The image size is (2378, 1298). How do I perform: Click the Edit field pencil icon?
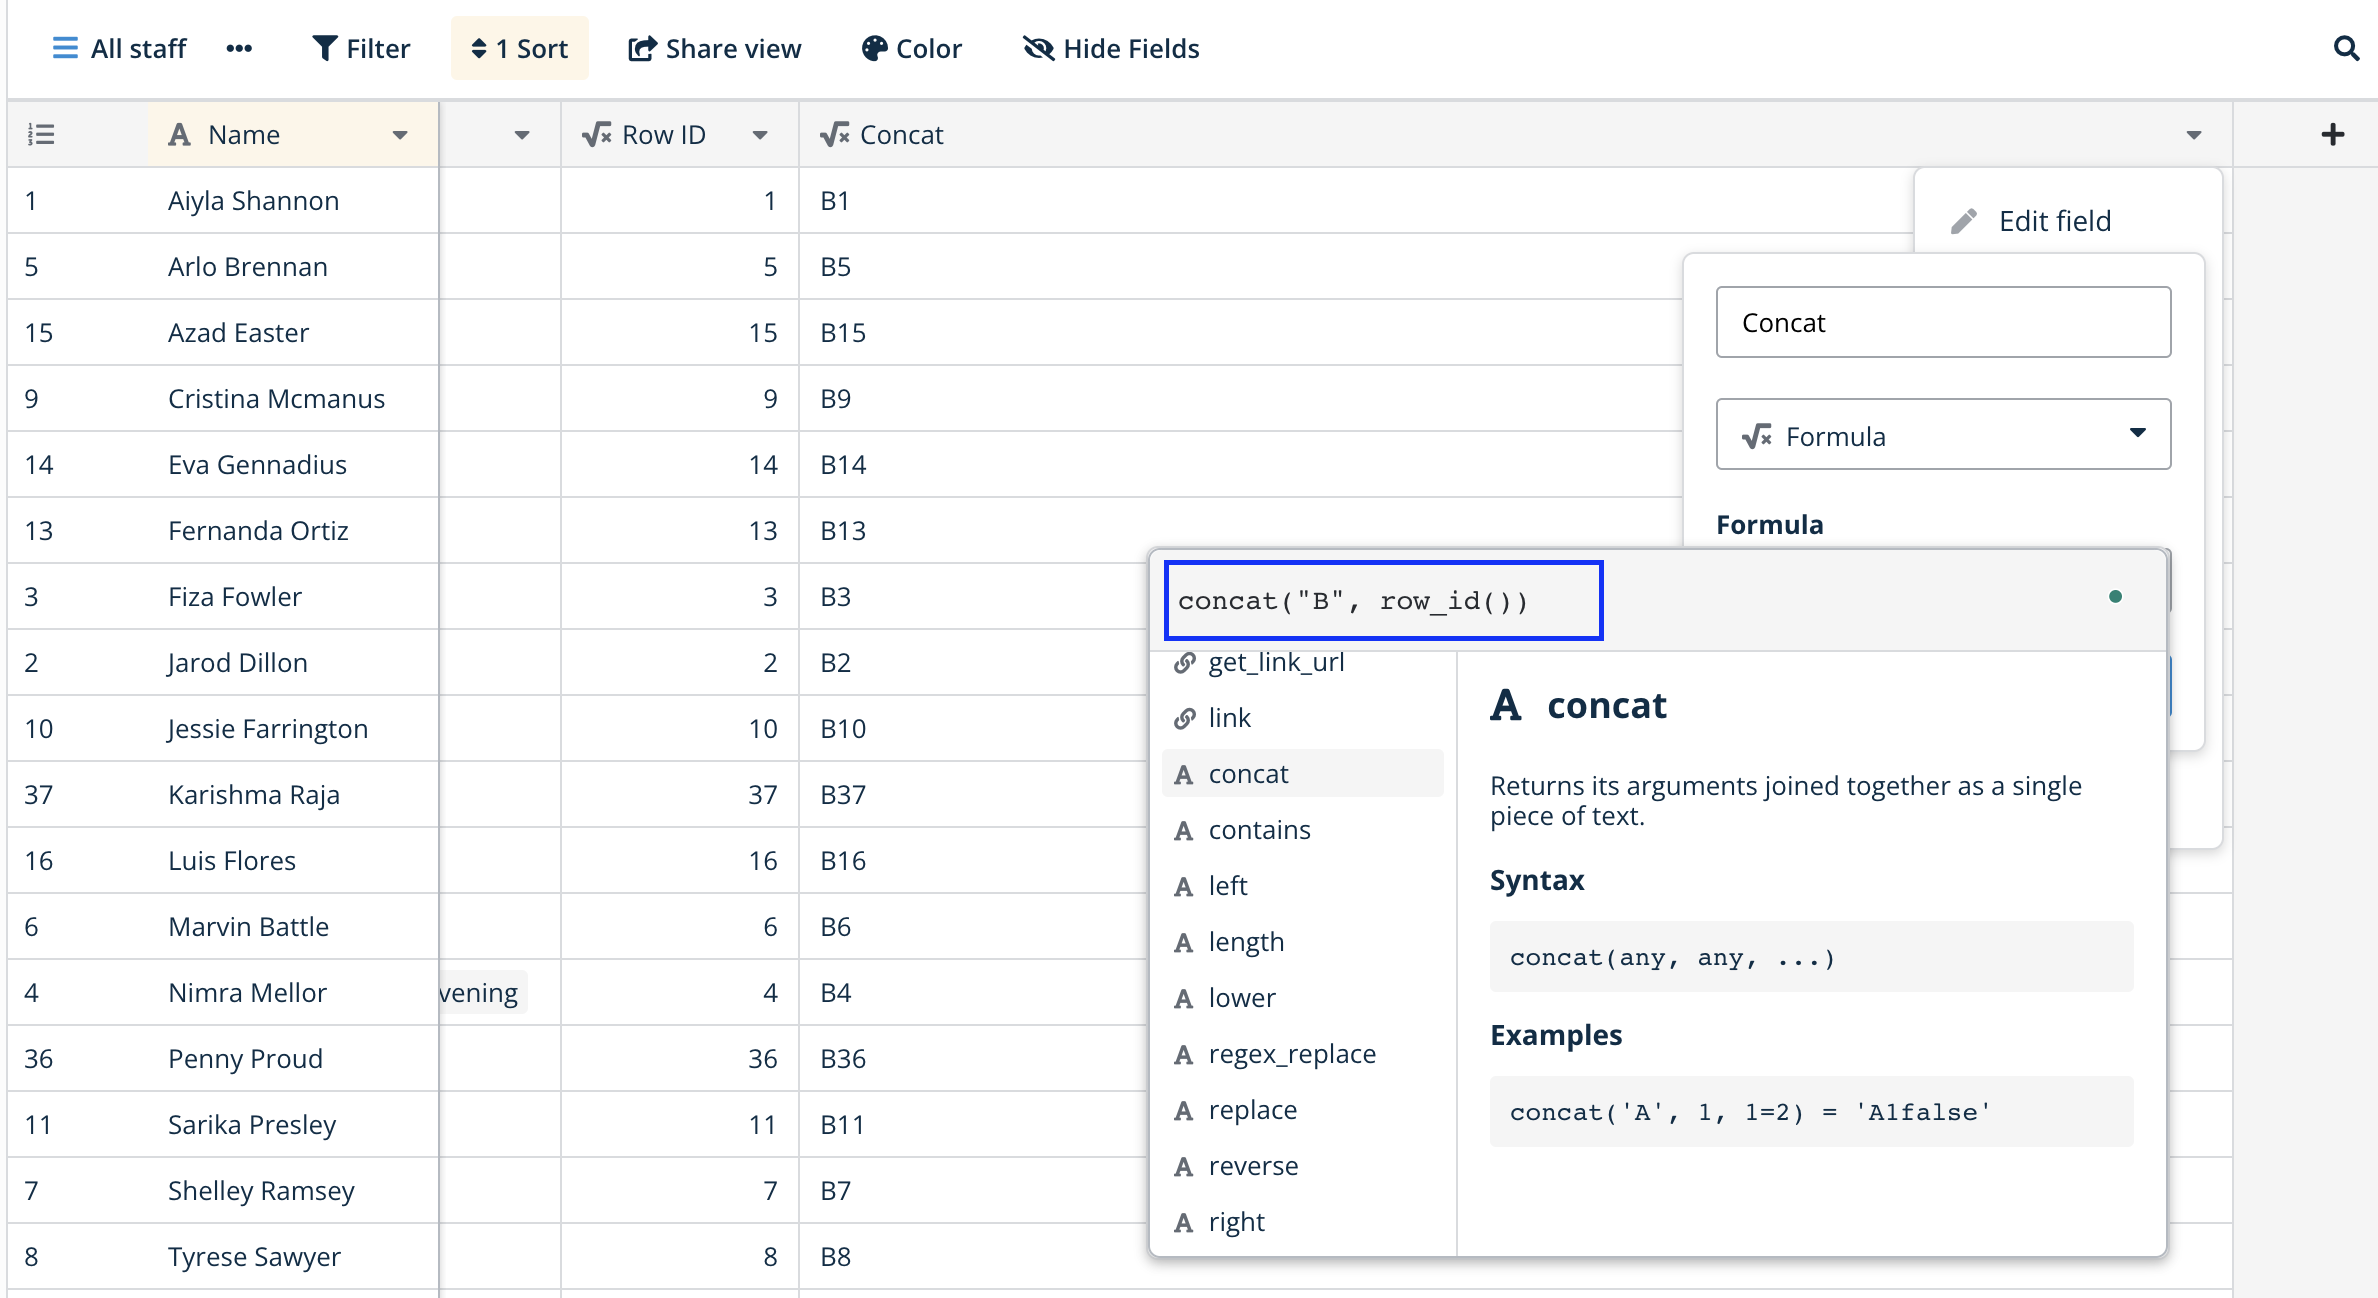coord(1964,221)
